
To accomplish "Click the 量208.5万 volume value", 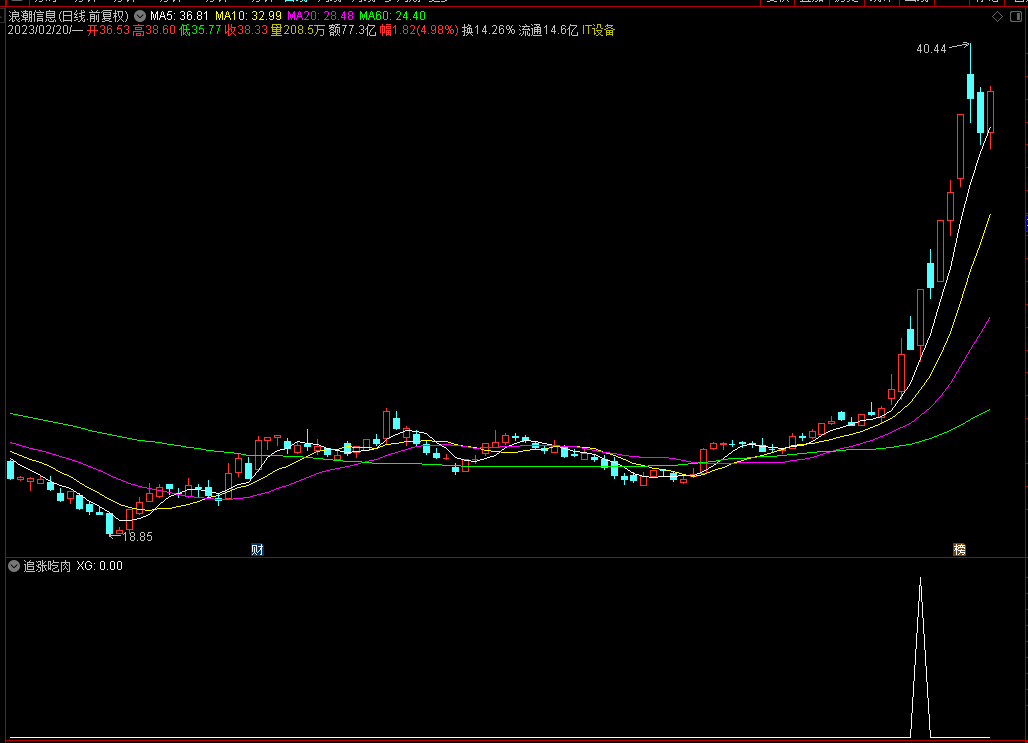I will pyautogui.click(x=298, y=30).
